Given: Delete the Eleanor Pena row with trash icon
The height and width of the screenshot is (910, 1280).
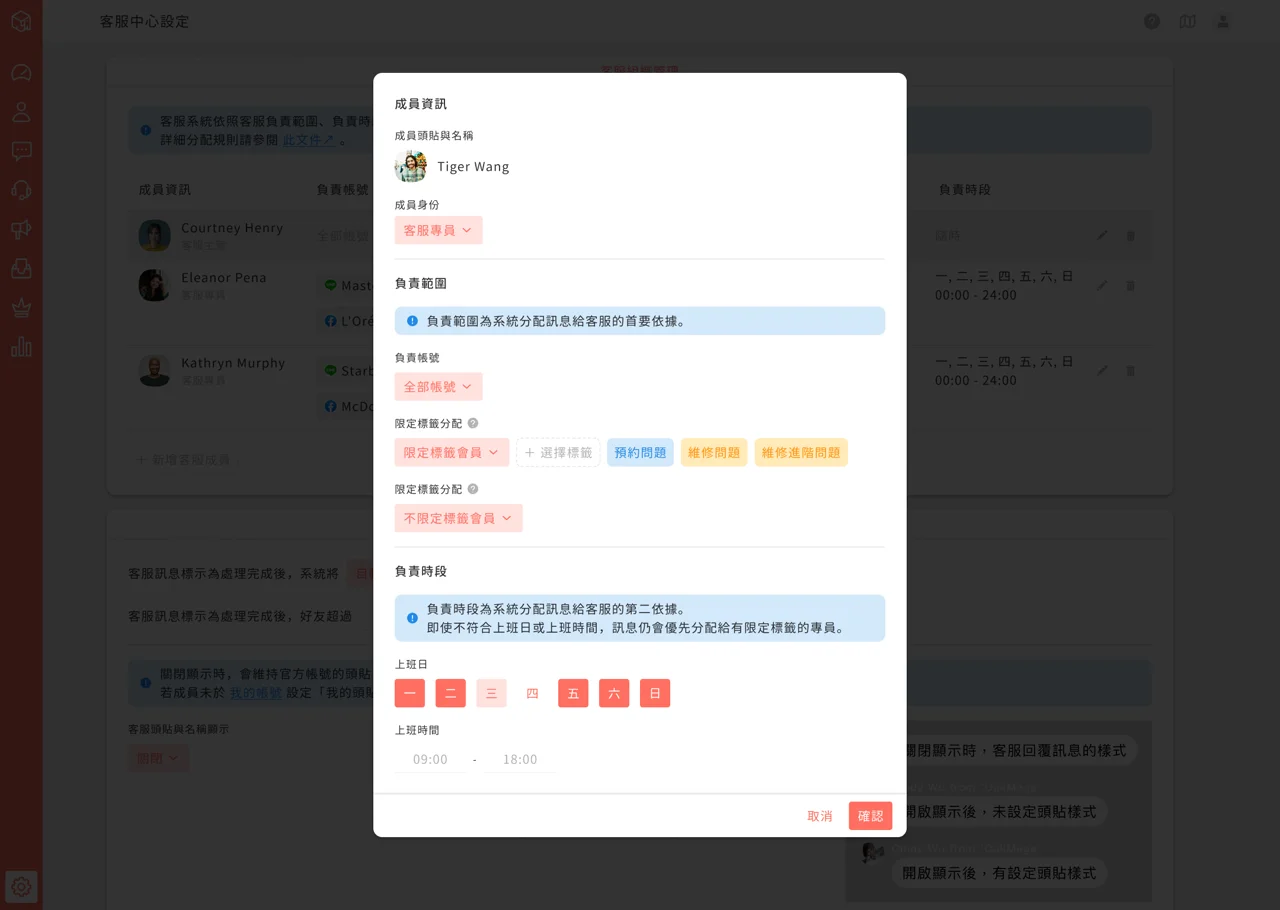Looking at the screenshot, I should [x=1130, y=285].
